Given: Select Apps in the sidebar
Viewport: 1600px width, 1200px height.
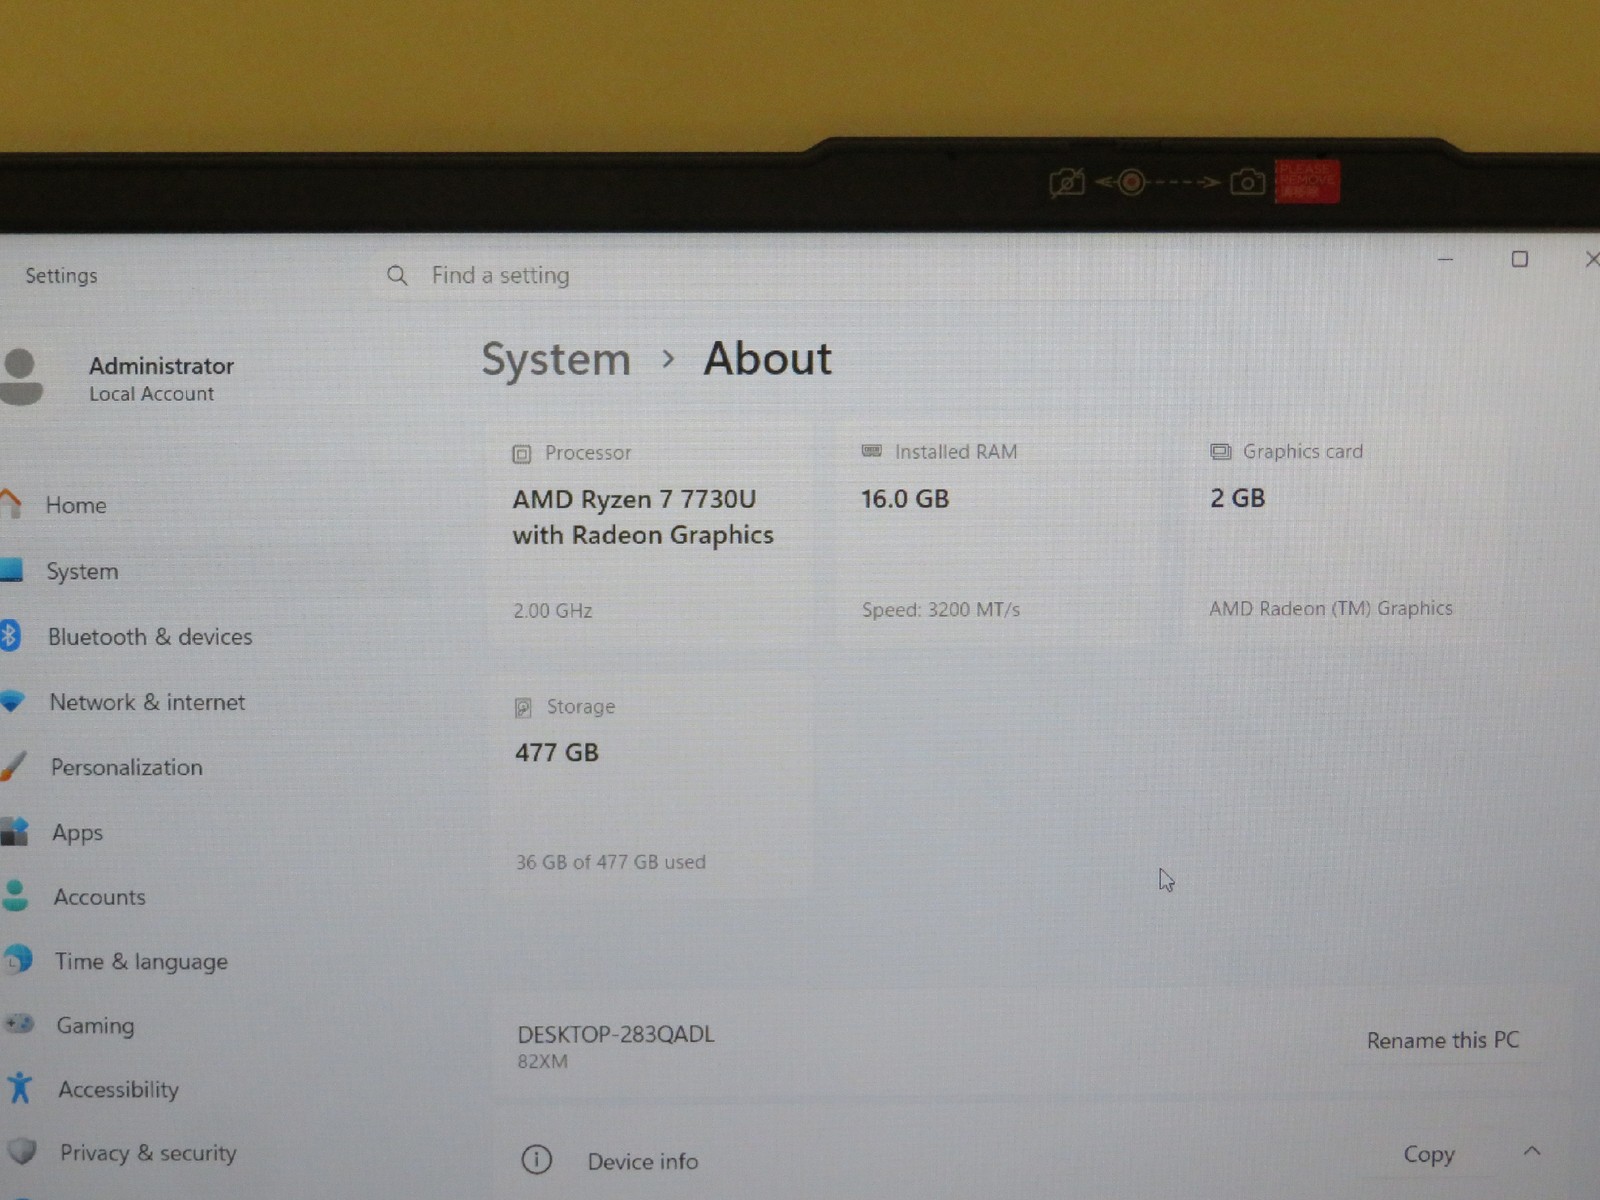Looking at the screenshot, I should [x=78, y=832].
